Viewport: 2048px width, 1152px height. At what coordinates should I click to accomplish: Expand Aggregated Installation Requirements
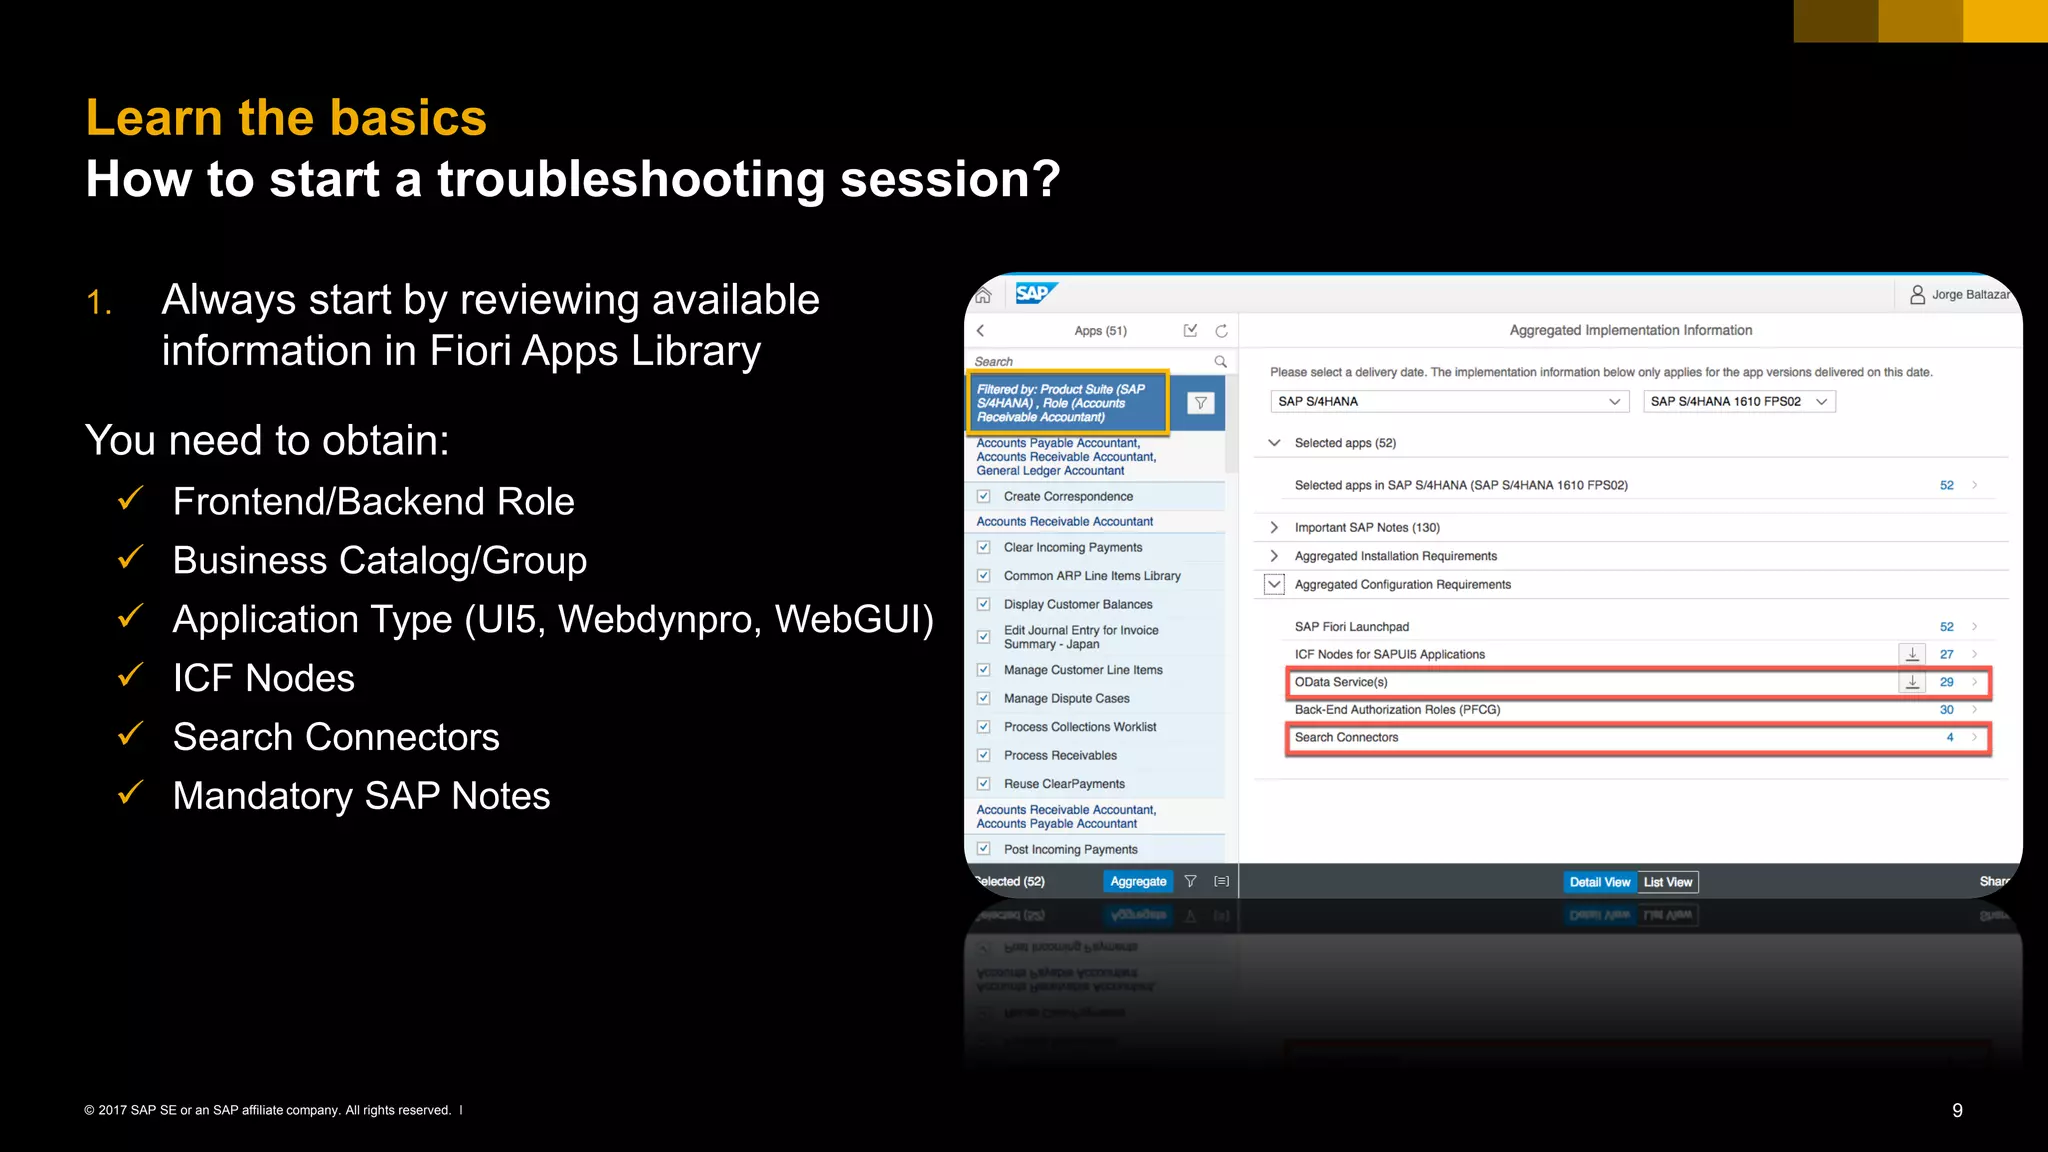tap(1274, 556)
